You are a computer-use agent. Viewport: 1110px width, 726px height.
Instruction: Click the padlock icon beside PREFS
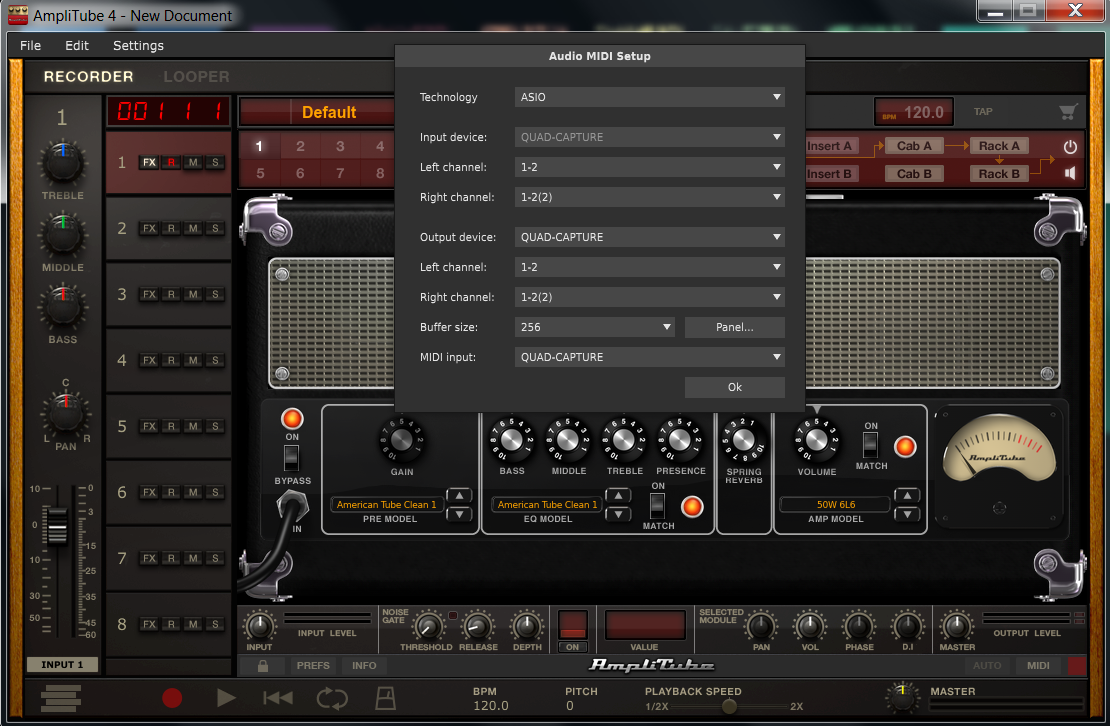(263, 665)
